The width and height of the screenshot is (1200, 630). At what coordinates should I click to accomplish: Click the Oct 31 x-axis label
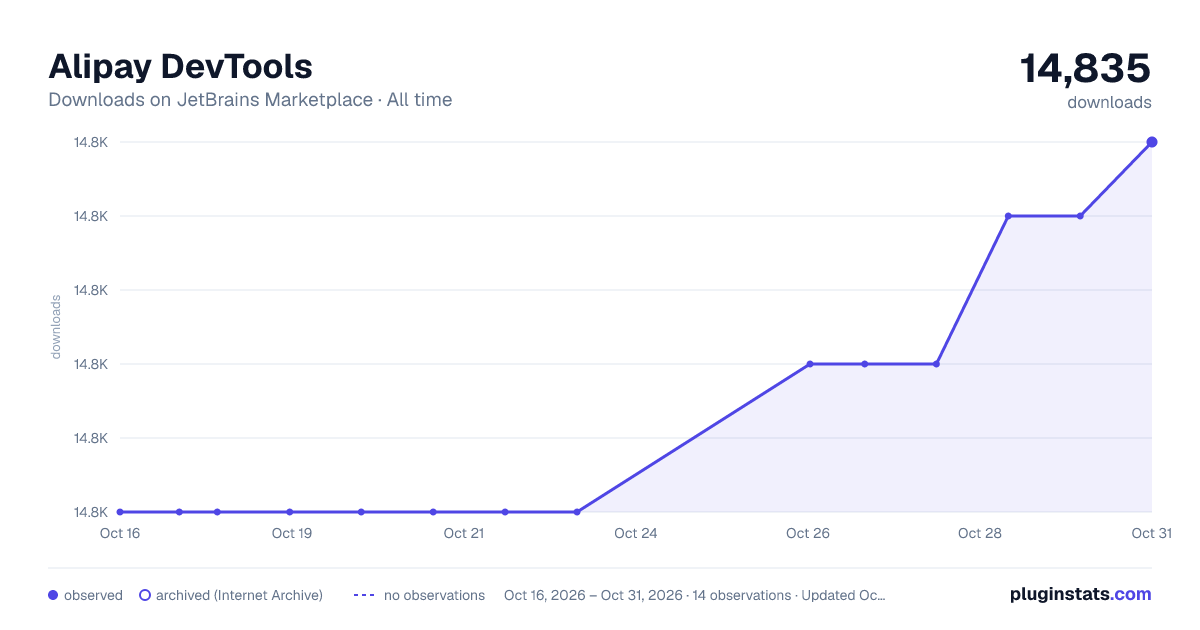tap(1151, 533)
